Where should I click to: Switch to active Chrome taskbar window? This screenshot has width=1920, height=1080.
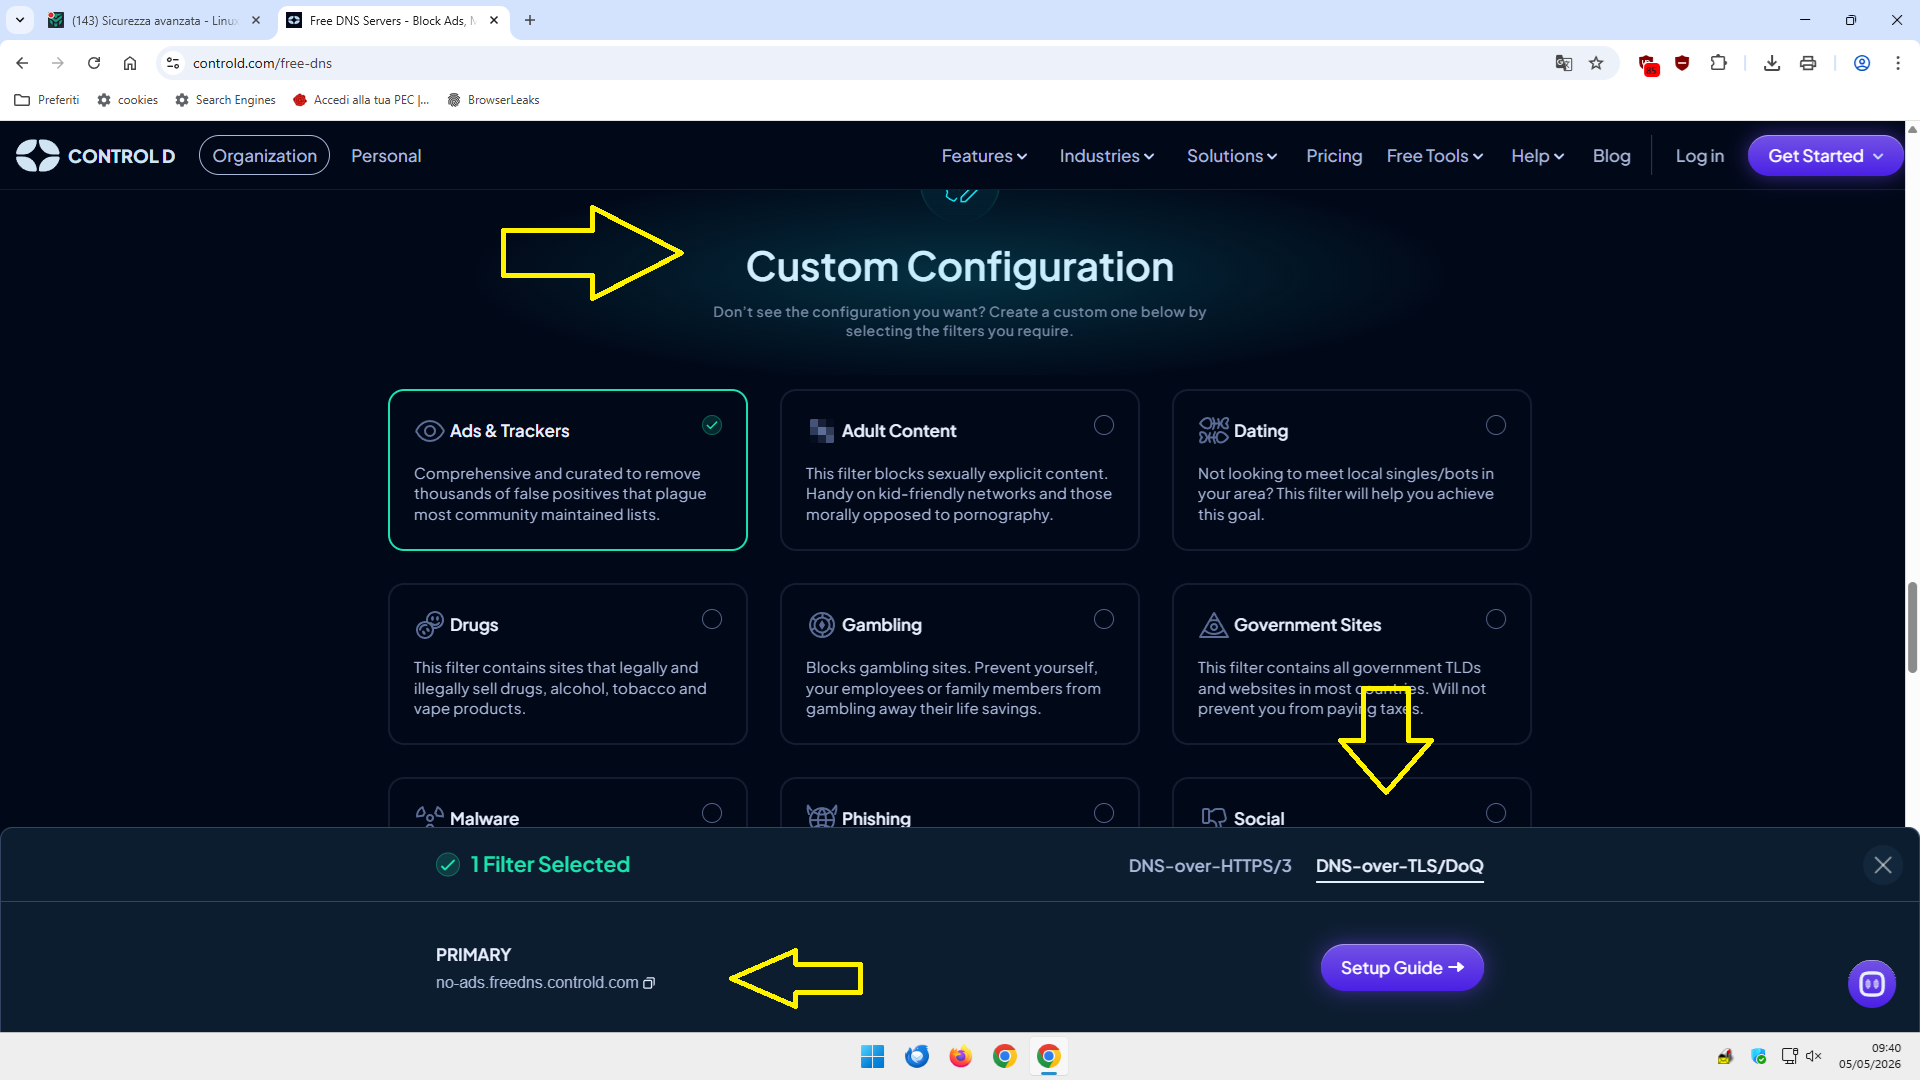[1048, 1056]
